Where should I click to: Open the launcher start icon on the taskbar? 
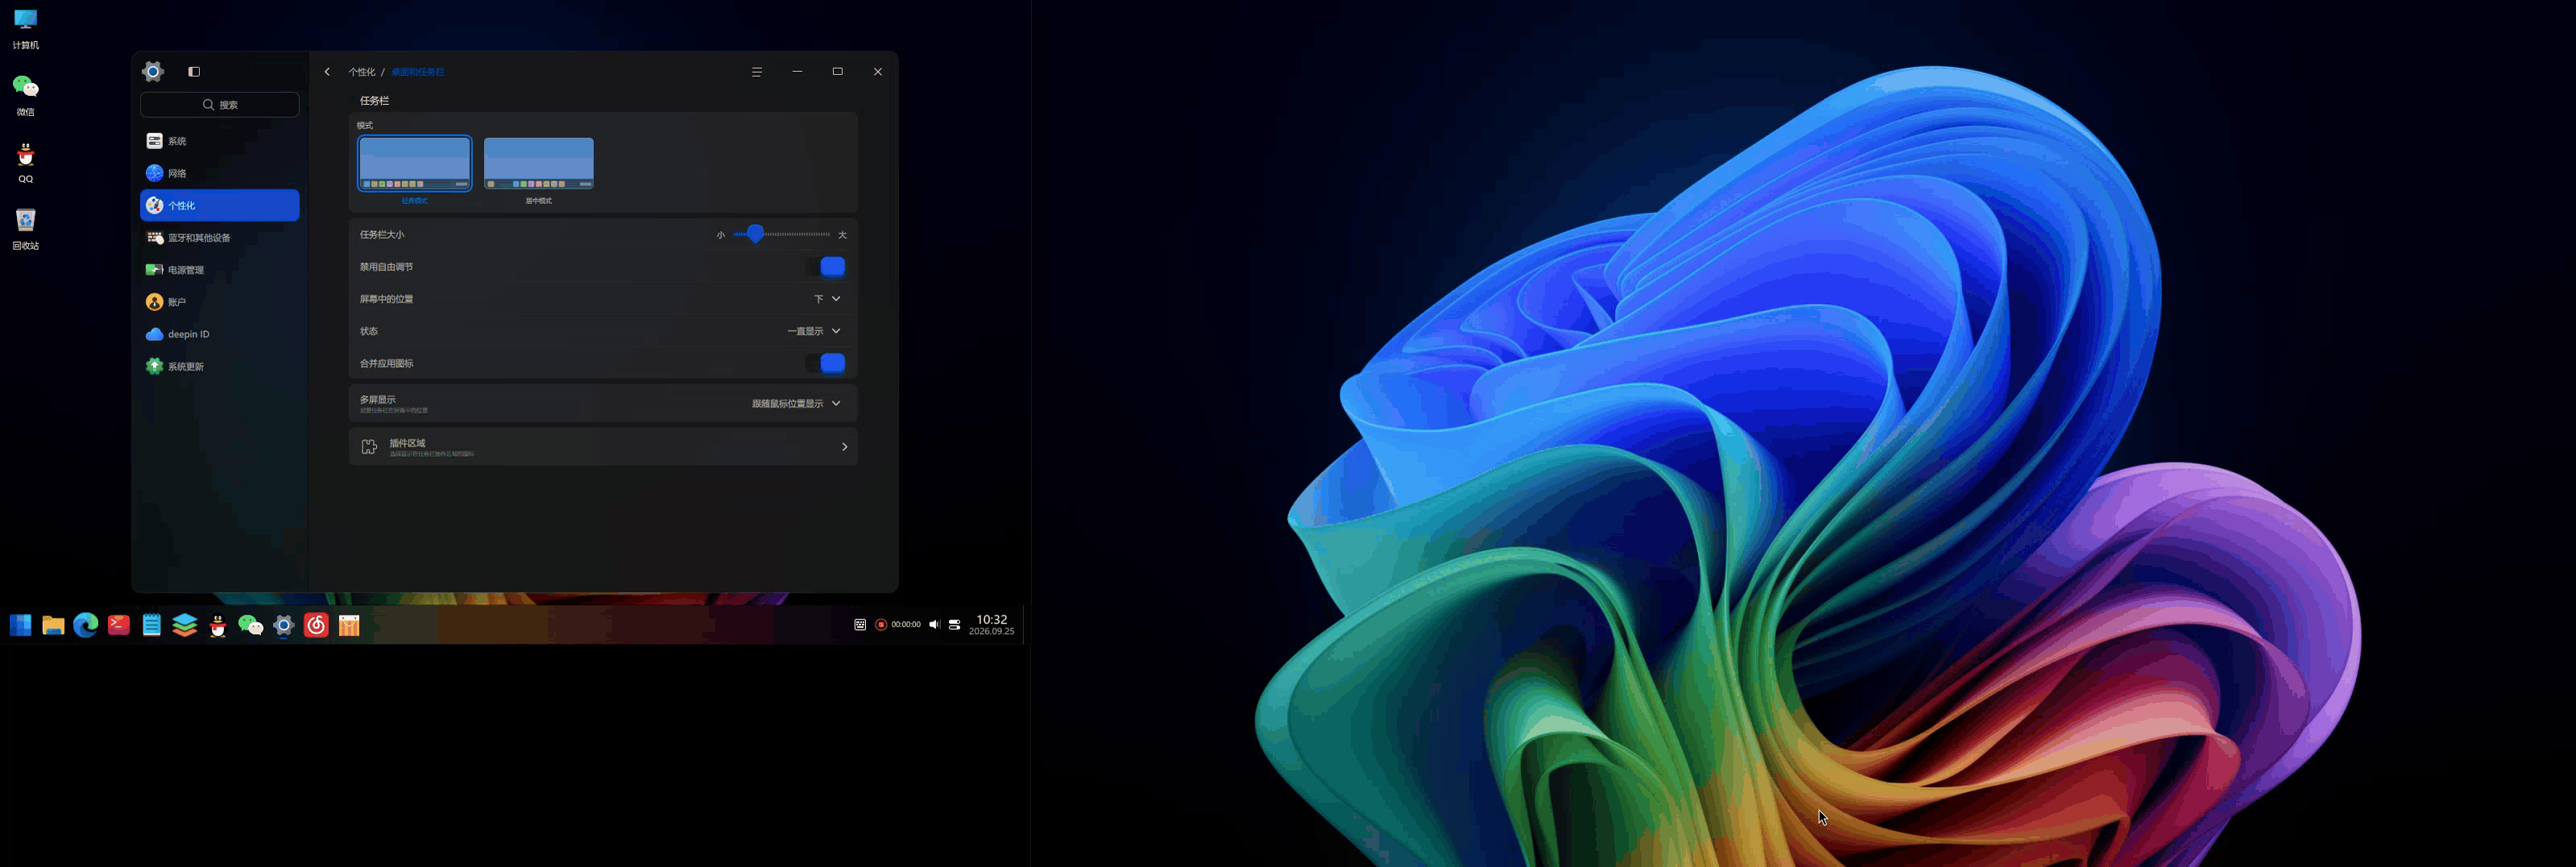[x=20, y=626]
